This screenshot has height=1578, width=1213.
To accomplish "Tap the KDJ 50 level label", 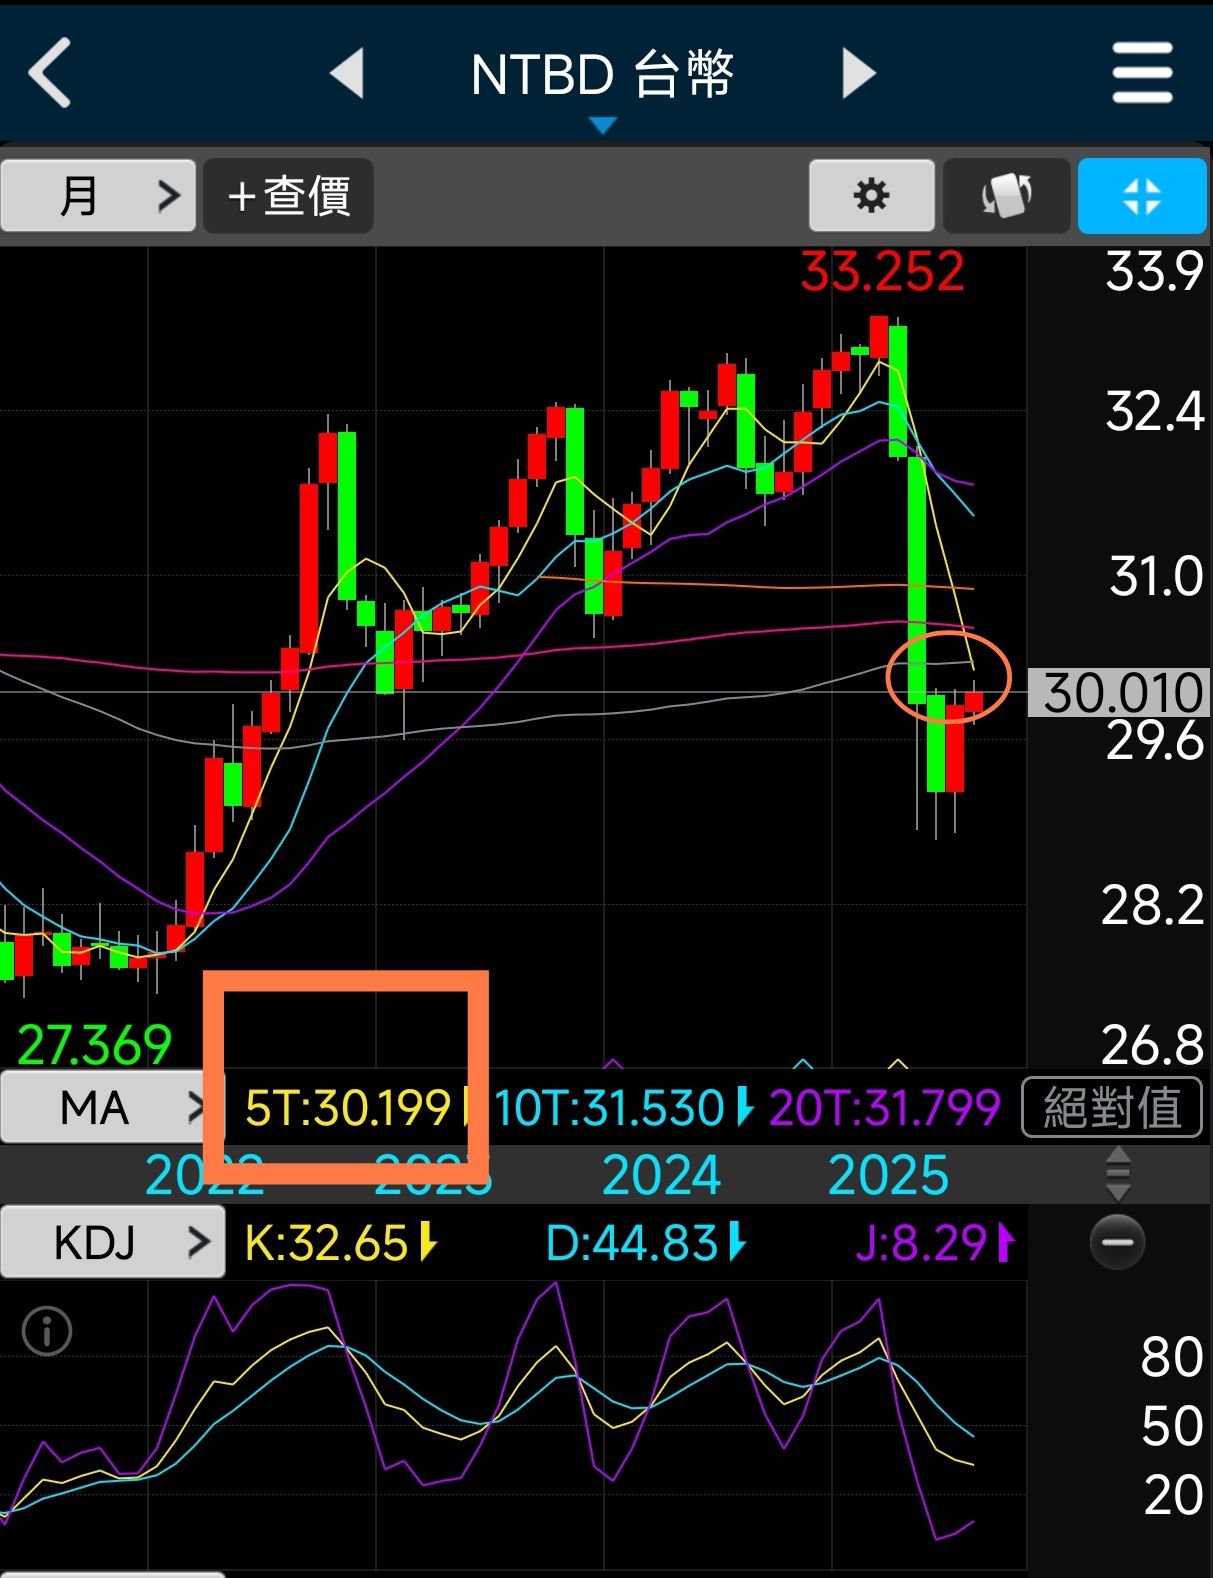I will (1171, 1427).
